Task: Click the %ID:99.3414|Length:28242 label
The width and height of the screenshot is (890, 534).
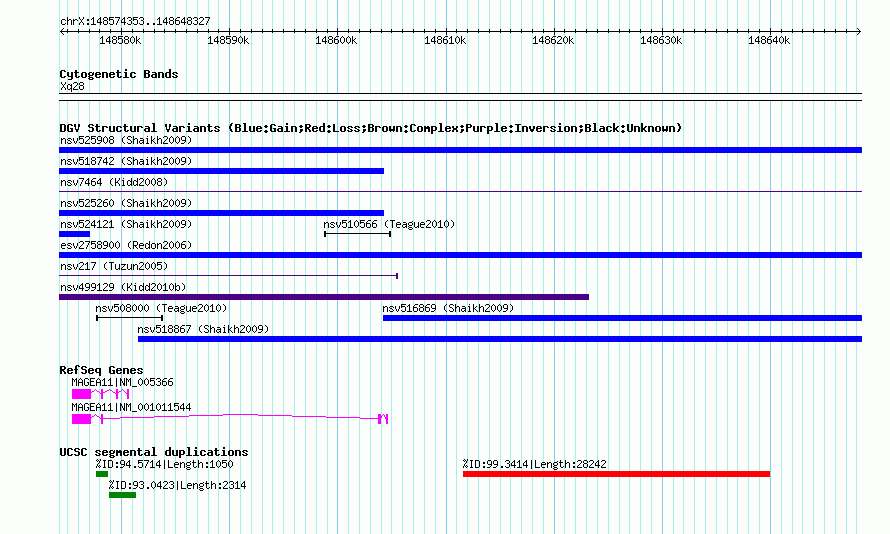Action: click(x=535, y=464)
